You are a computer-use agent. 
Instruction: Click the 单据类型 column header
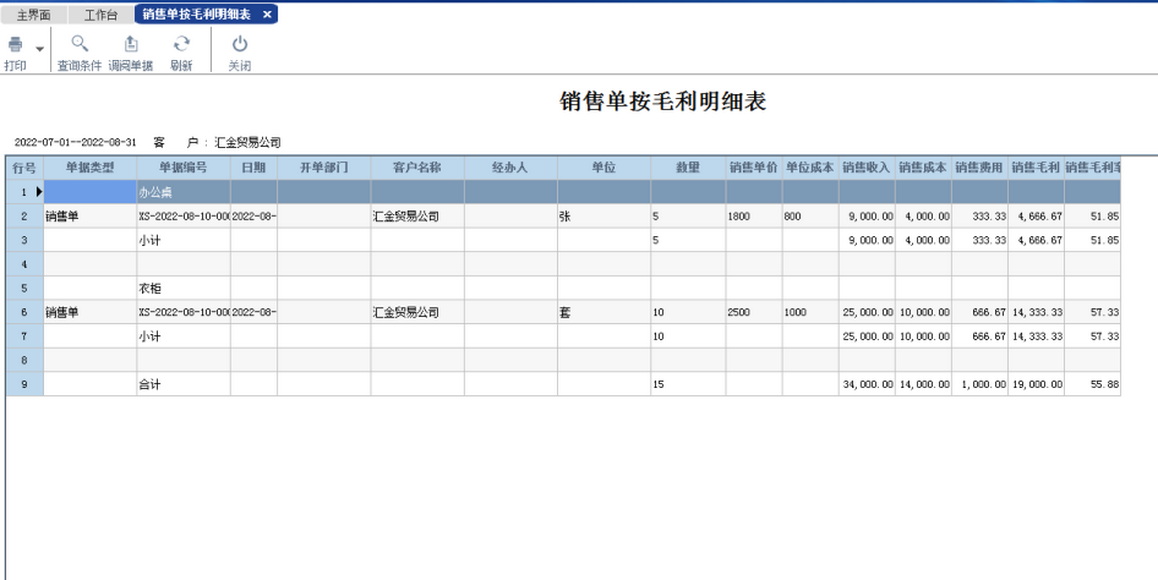tap(90, 168)
